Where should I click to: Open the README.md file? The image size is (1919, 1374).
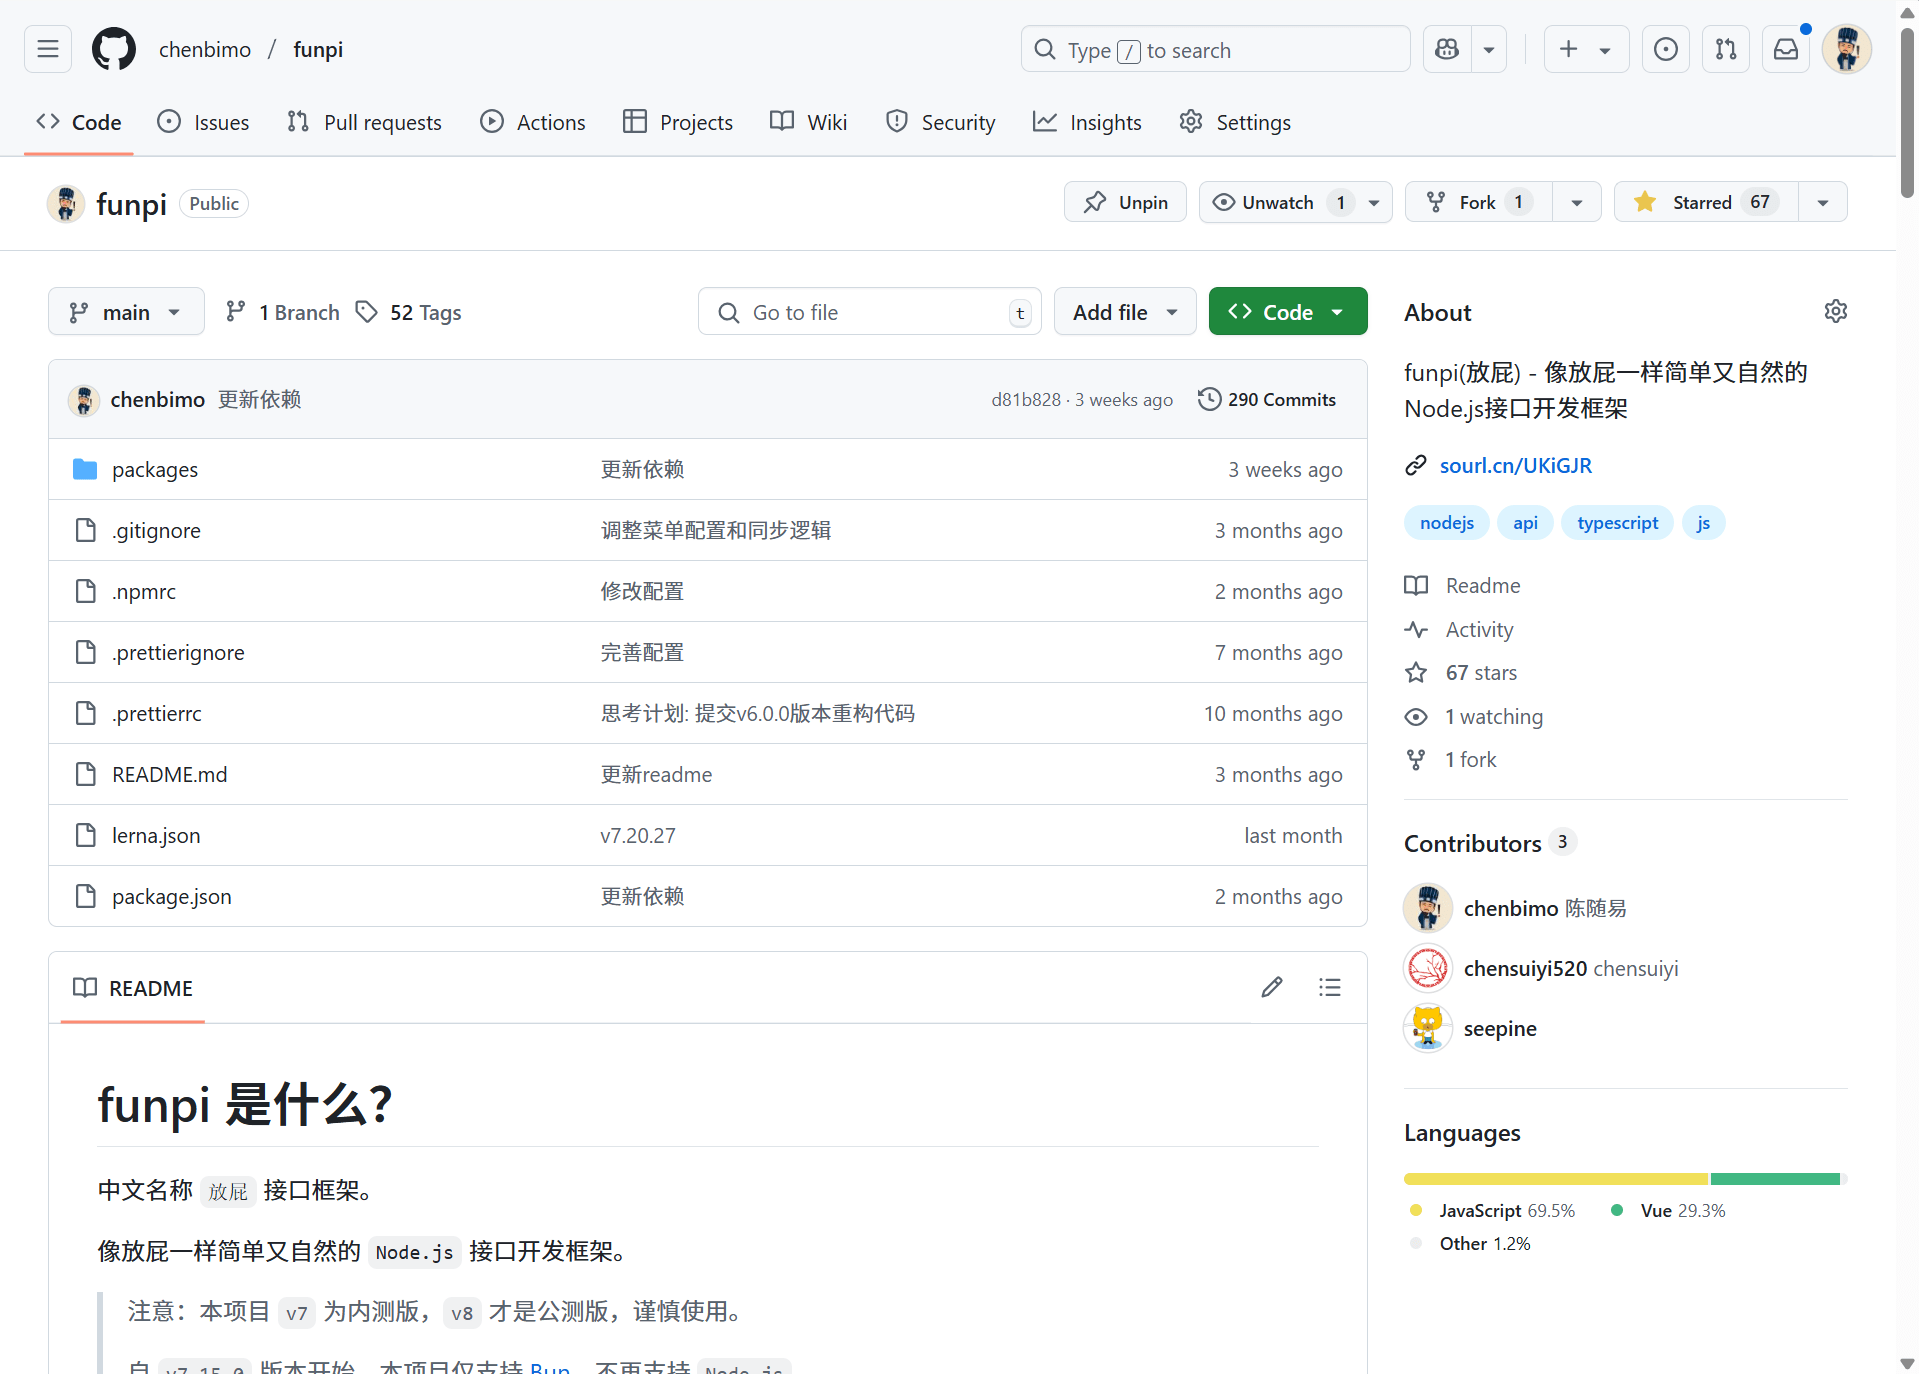pyautogui.click(x=170, y=774)
